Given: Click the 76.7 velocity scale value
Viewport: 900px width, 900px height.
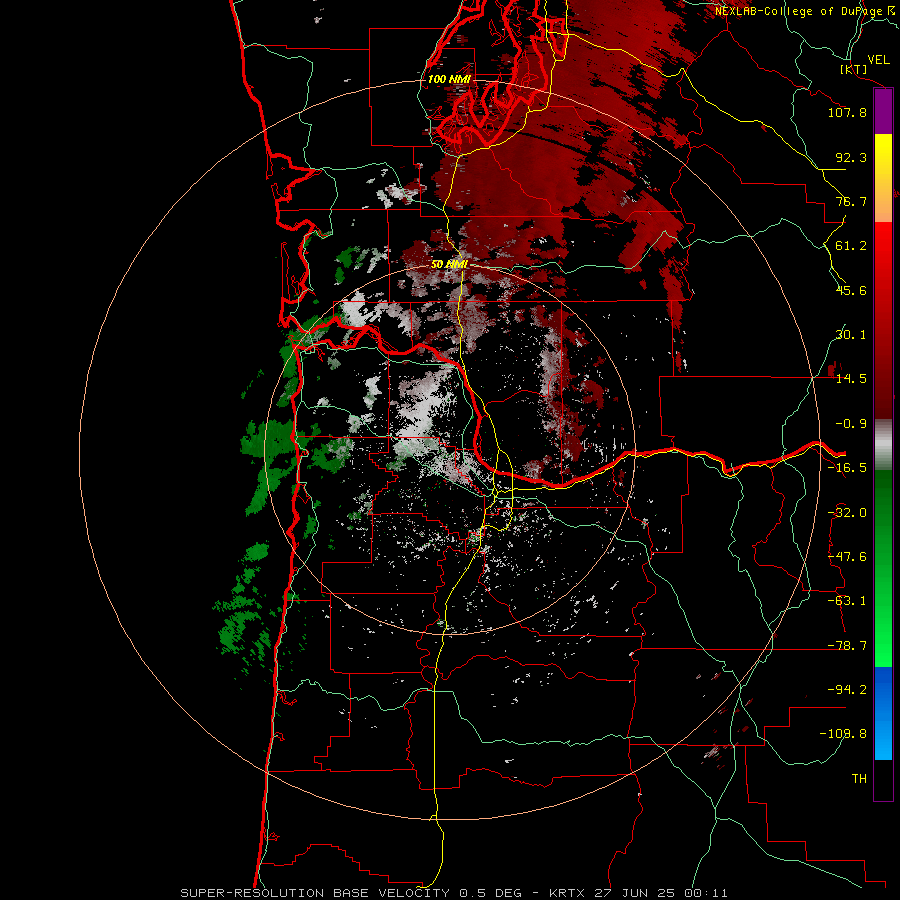Looking at the screenshot, I should (x=851, y=201).
